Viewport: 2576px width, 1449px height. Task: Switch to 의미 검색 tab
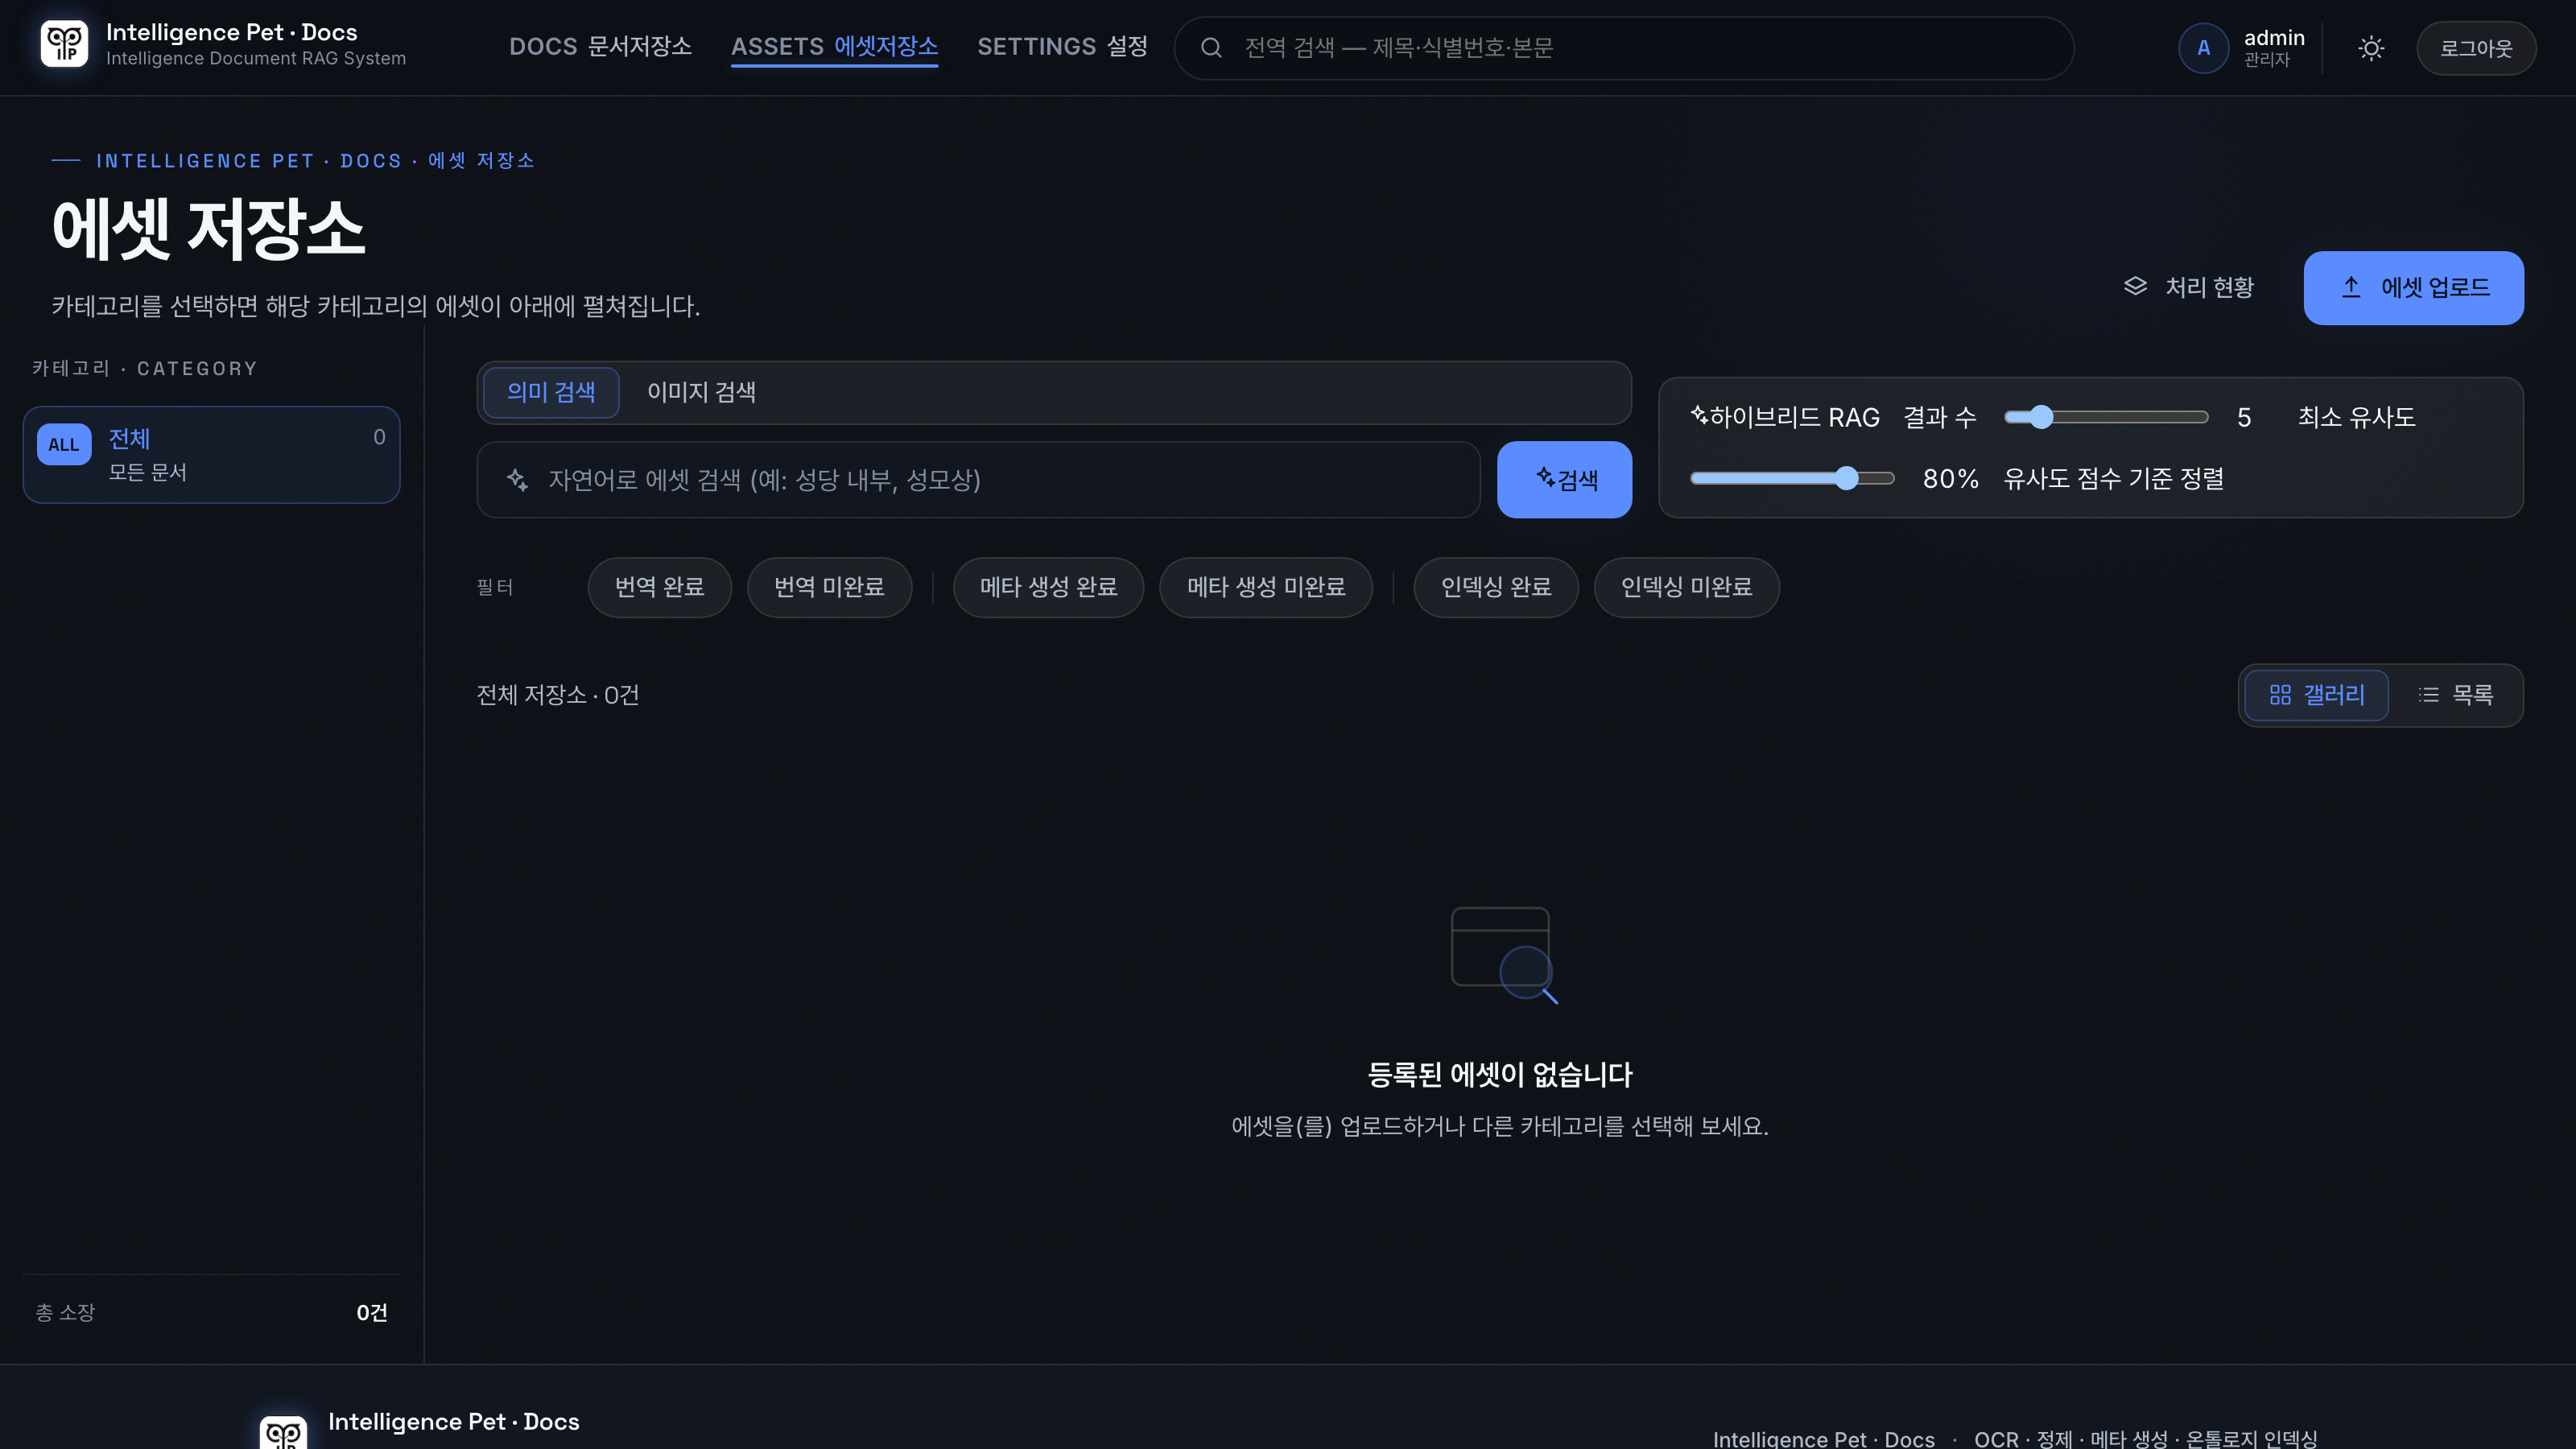[551, 392]
